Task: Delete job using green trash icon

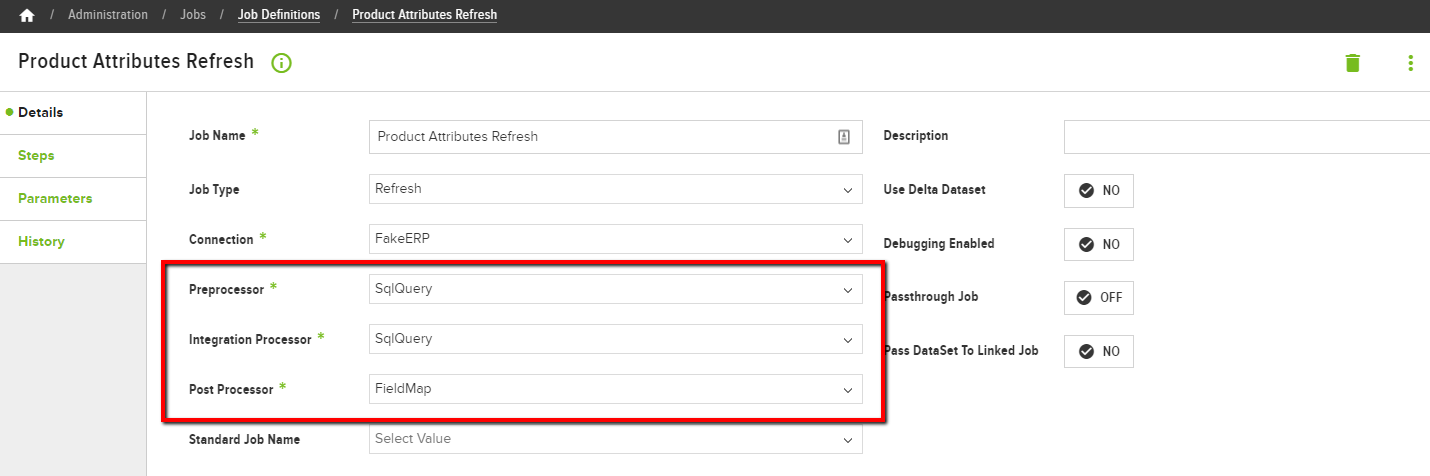Action: [1353, 63]
